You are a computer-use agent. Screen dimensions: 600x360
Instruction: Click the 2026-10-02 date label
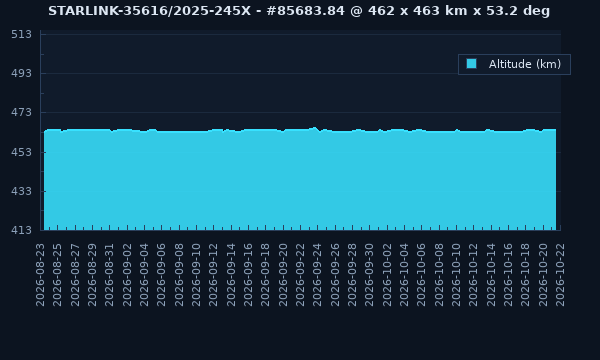pyautogui.click(x=387, y=275)
